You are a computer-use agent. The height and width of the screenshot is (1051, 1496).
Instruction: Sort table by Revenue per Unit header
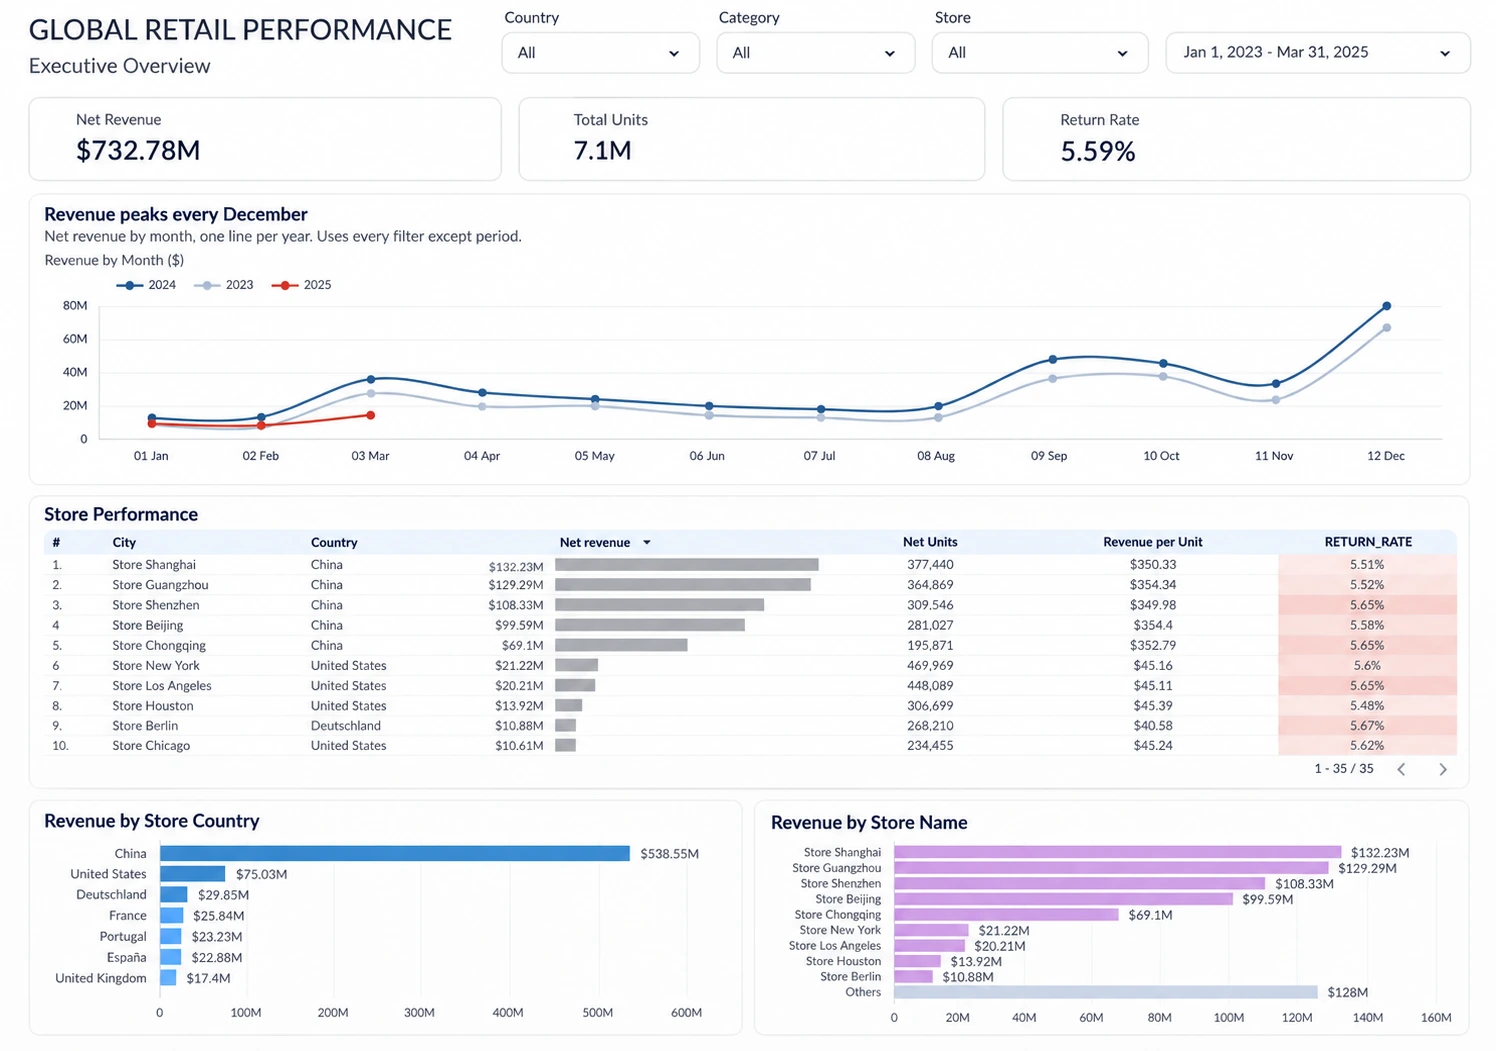point(1152,542)
